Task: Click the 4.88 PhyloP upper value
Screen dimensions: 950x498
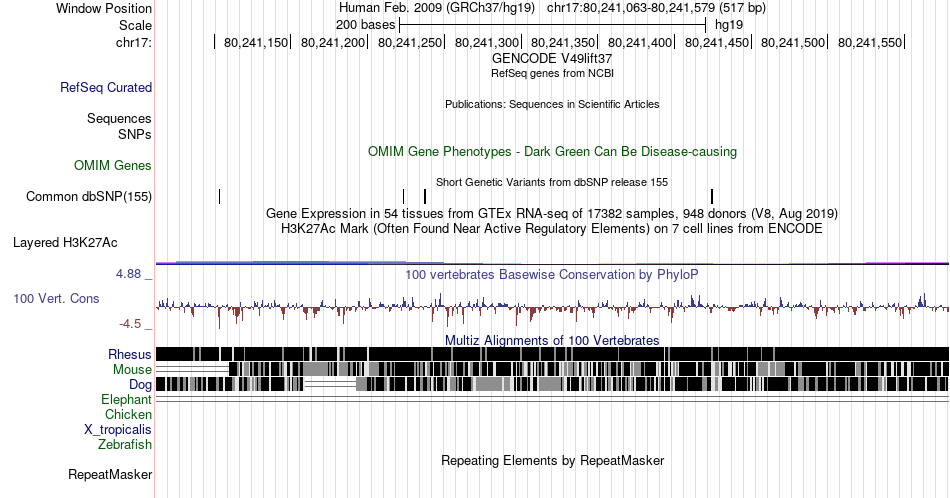Action: (128, 274)
